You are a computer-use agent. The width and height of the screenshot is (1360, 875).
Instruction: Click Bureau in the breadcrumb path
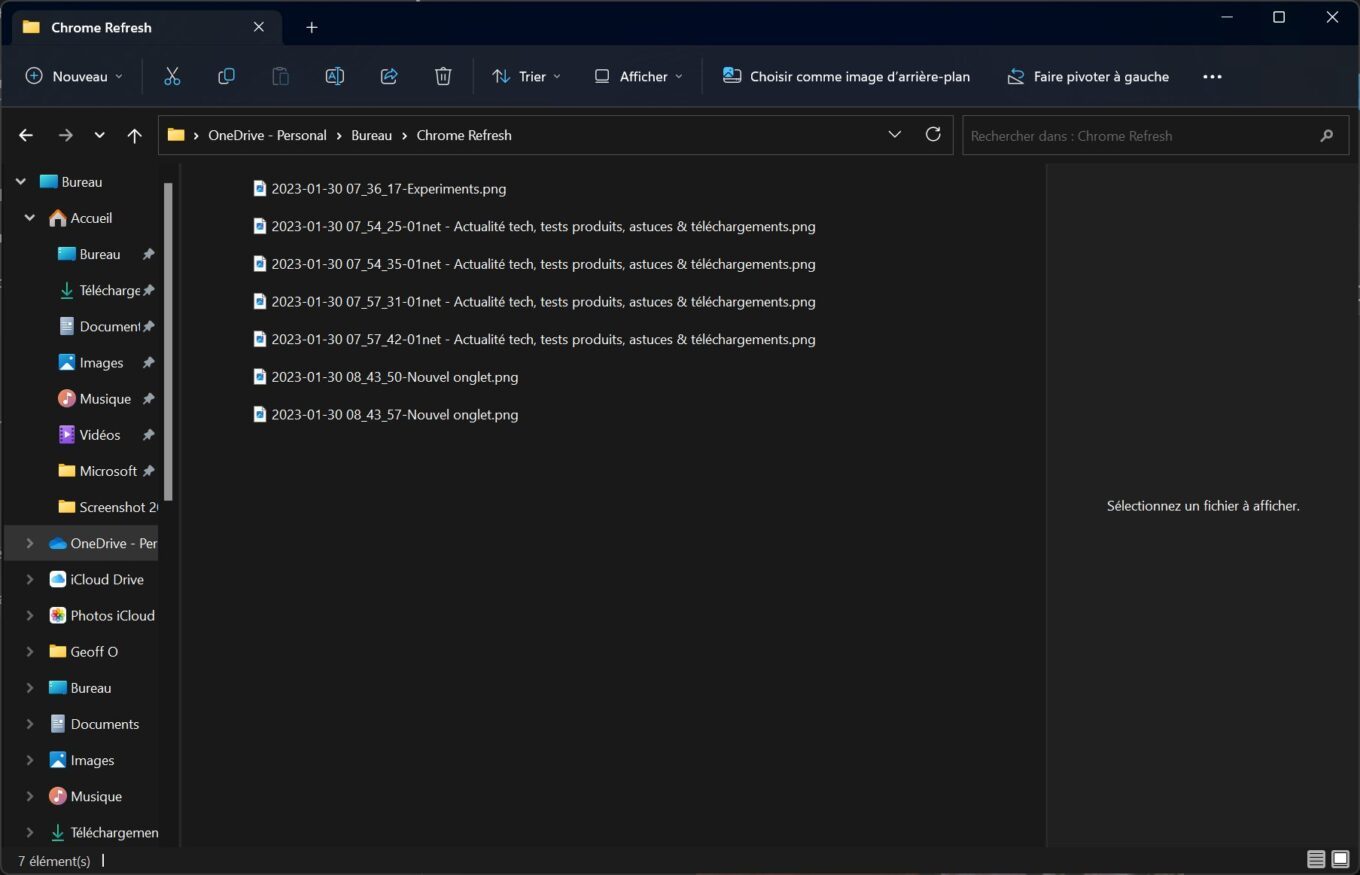pyautogui.click(x=371, y=135)
